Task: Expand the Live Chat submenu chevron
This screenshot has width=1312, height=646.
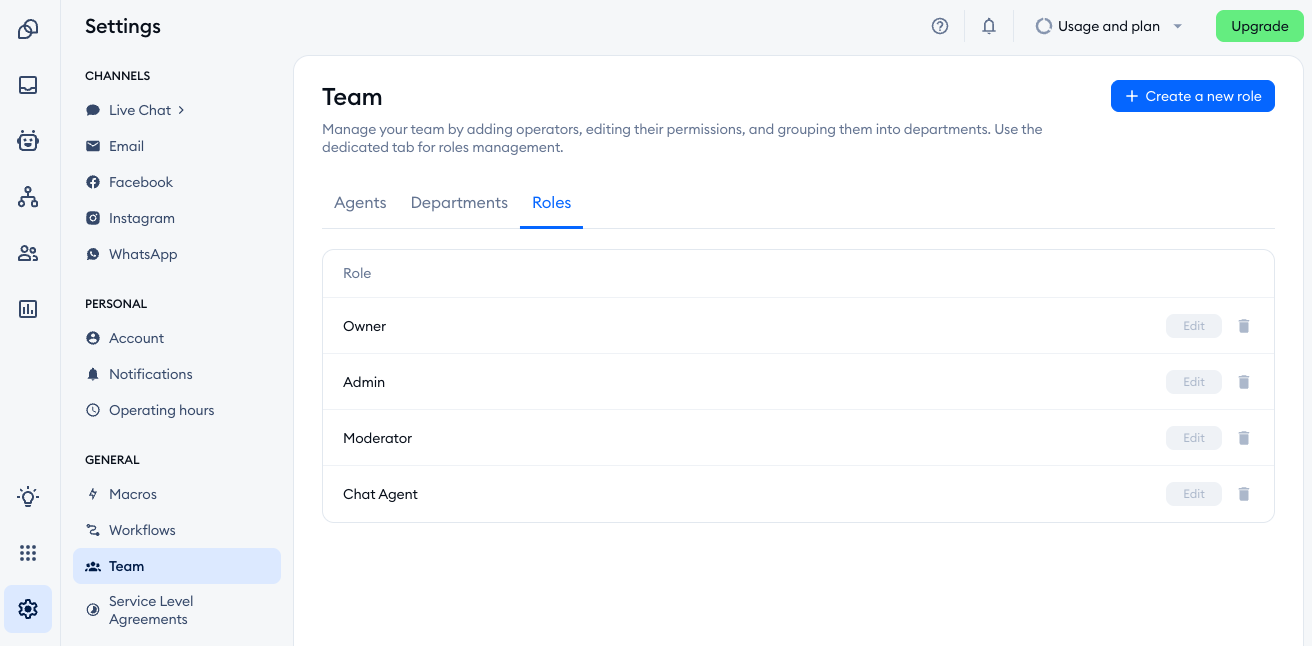Action: (x=181, y=110)
